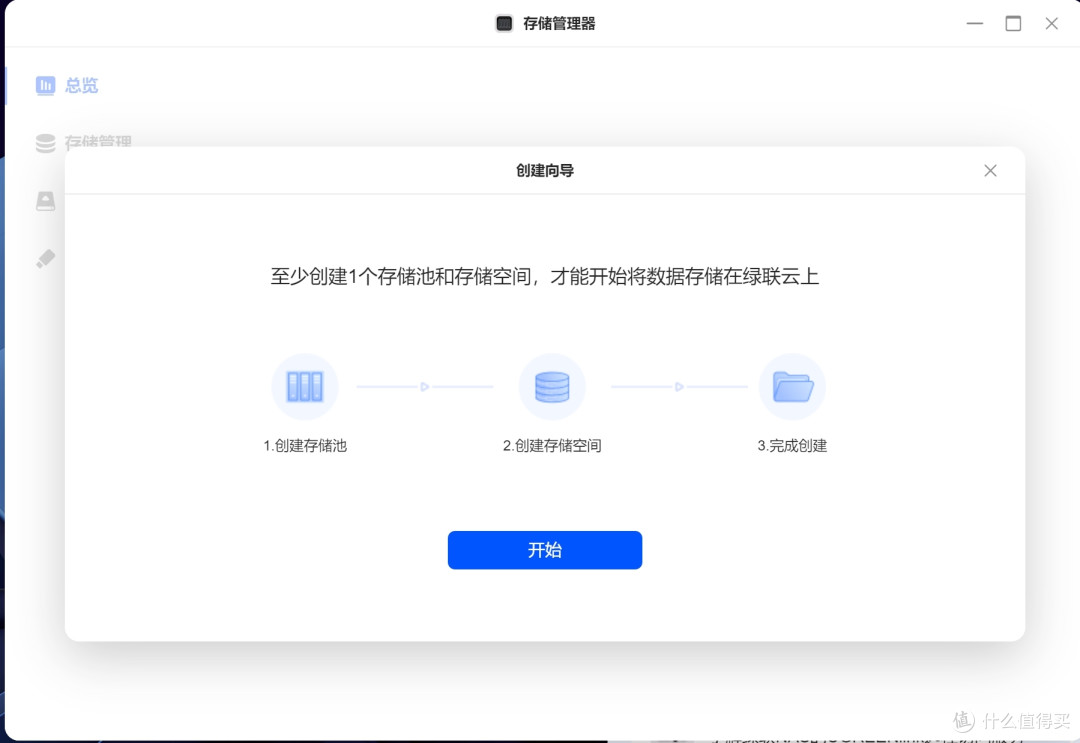Click the storage space cylinder step icon
1080x743 pixels.
[552, 387]
